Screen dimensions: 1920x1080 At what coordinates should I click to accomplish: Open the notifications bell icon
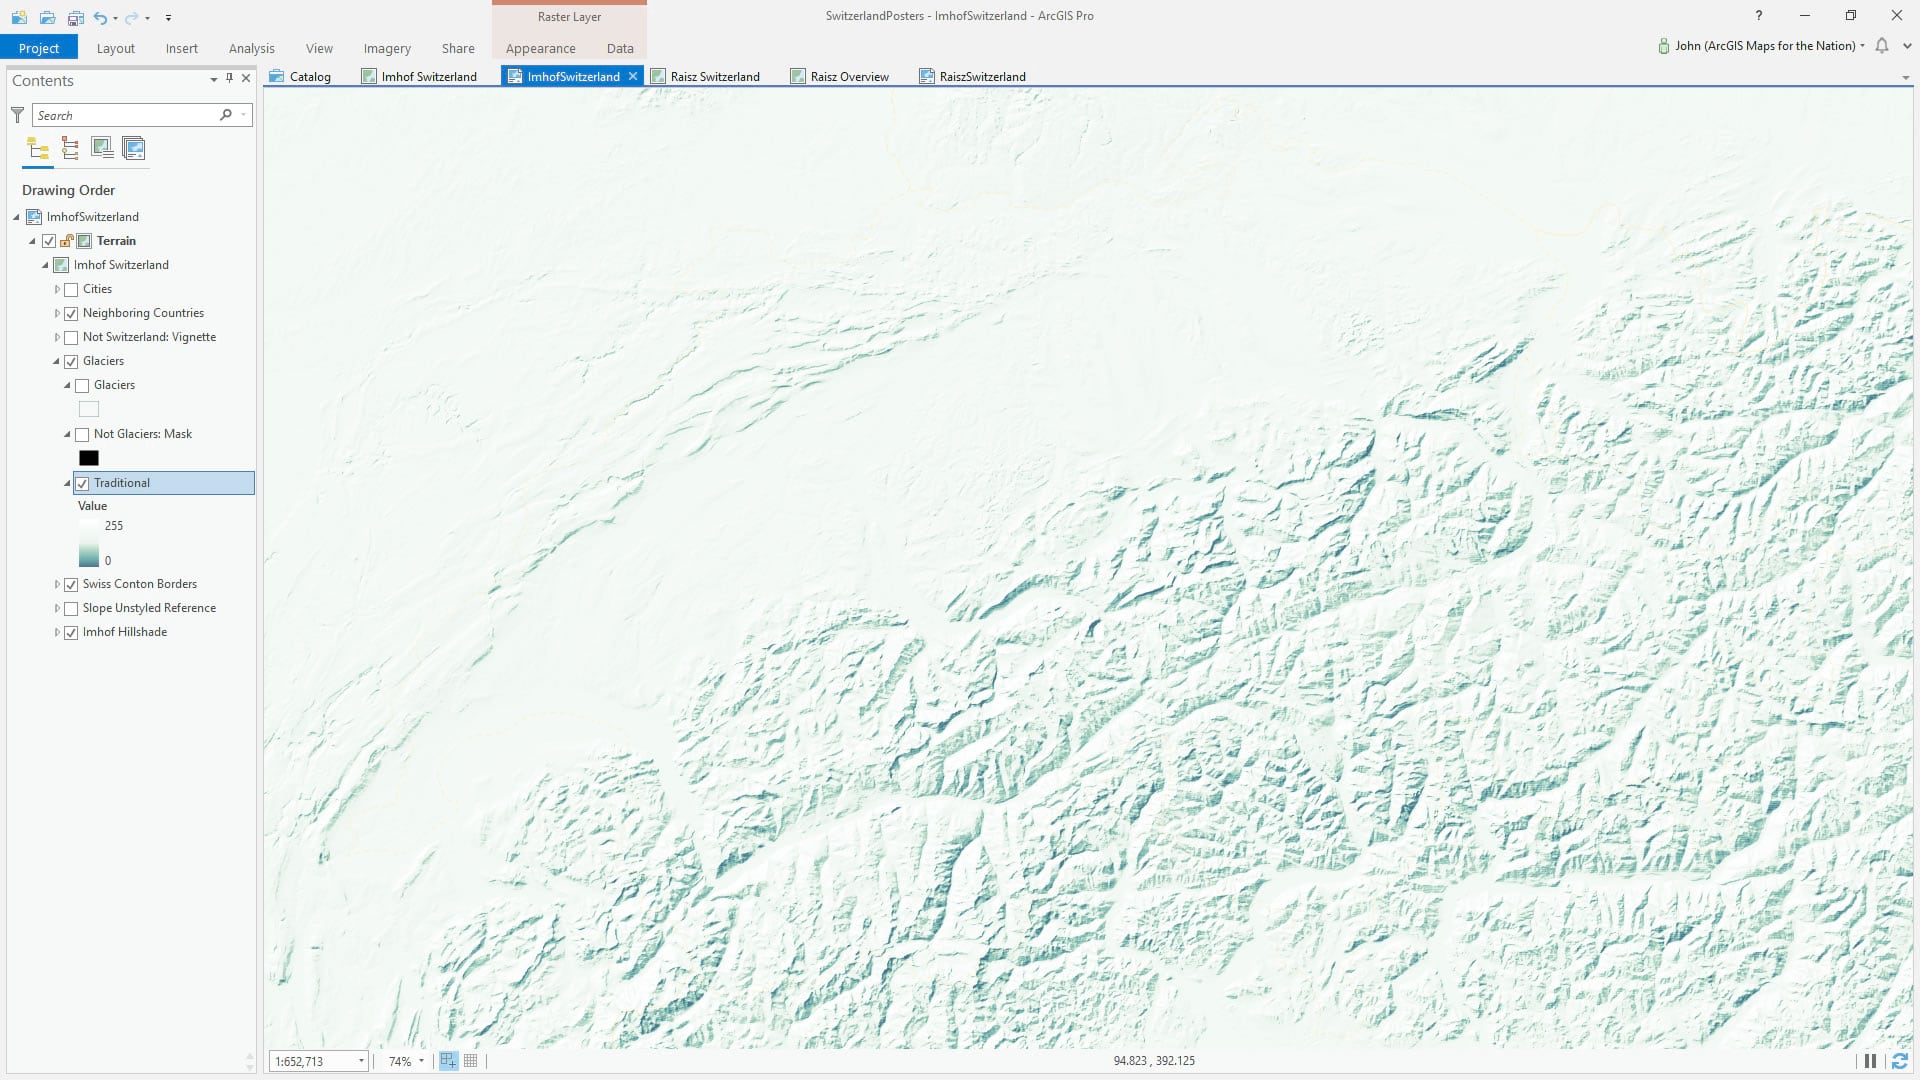(1882, 46)
